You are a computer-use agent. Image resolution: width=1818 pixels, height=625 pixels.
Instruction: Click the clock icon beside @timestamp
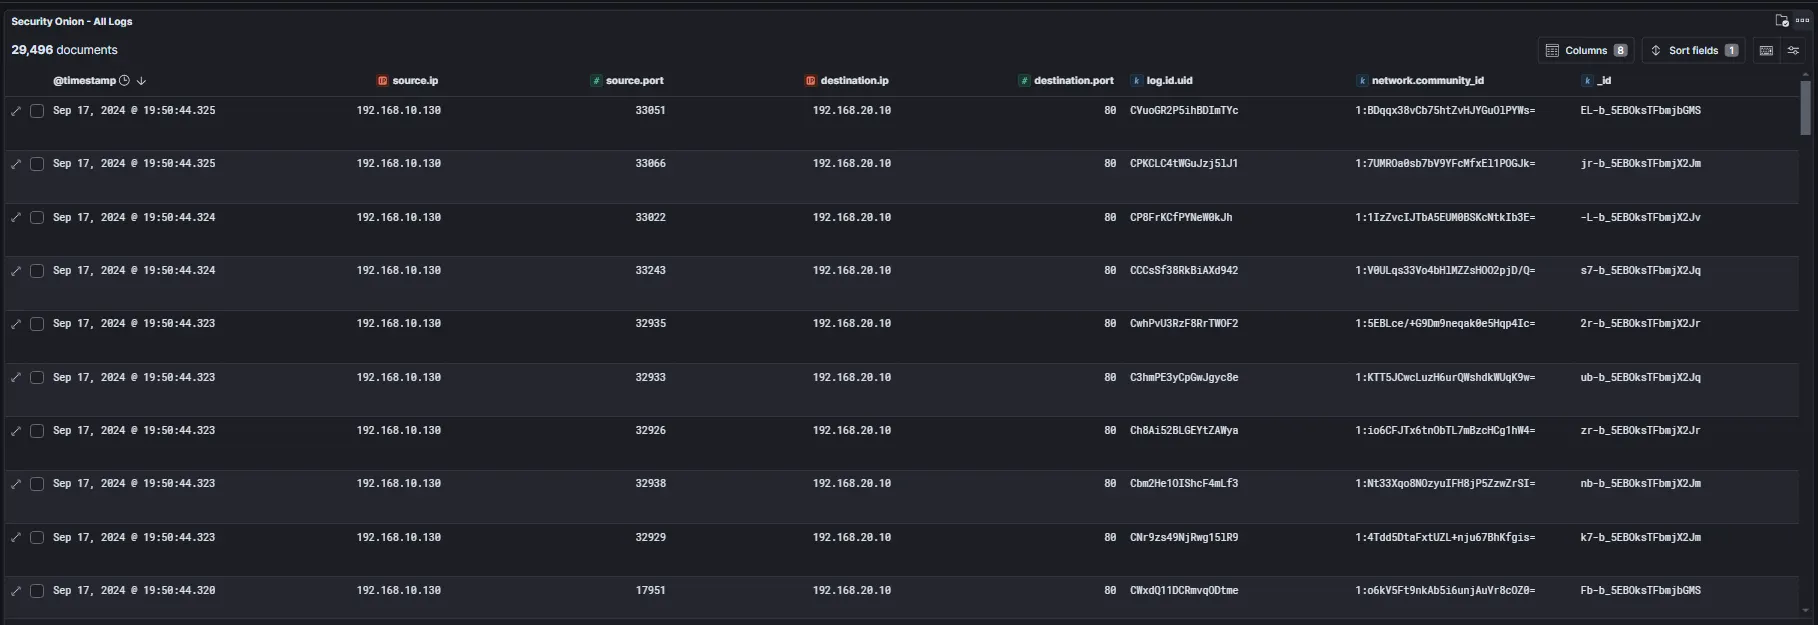pyautogui.click(x=125, y=81)
